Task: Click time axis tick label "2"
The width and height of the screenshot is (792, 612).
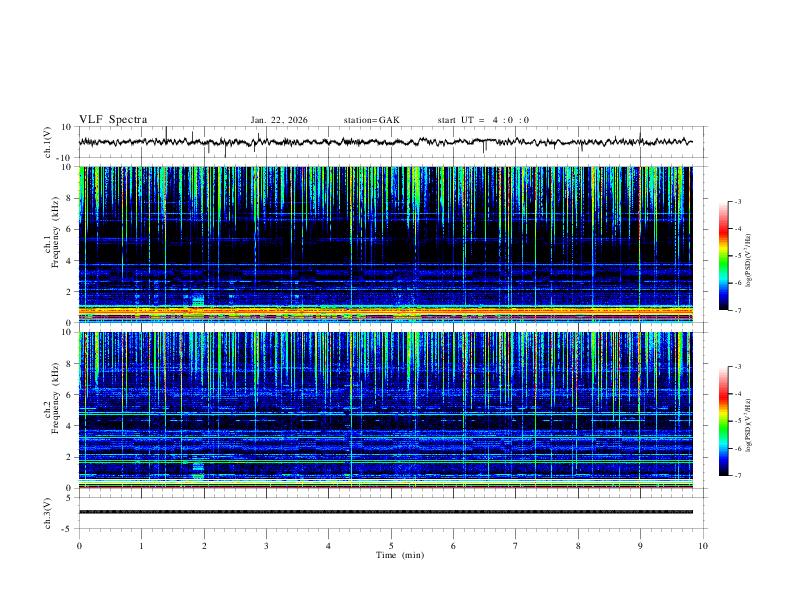Action: coord(204,546)
